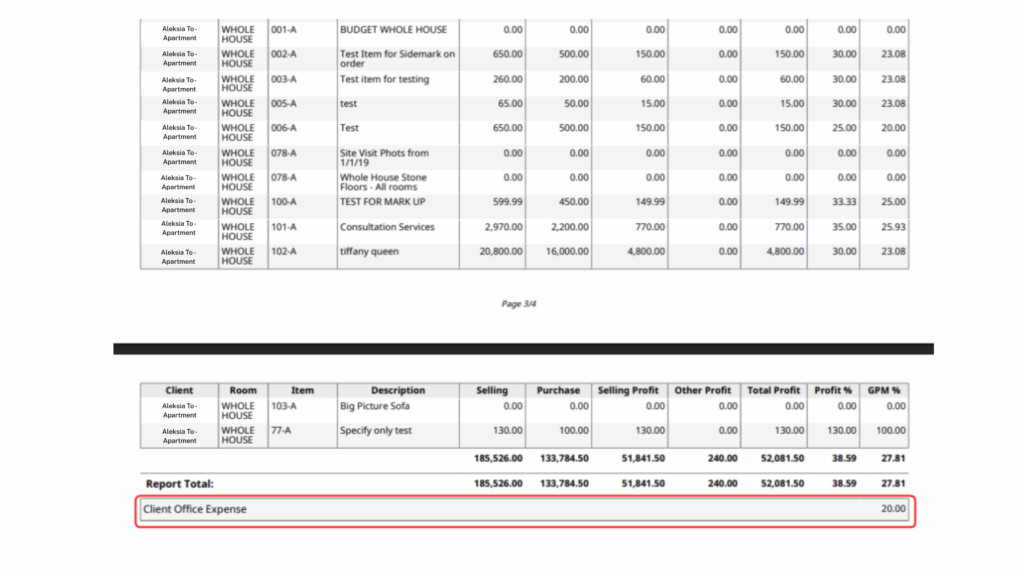Select the tiffany queen item description
Image resolution: width=1024 pixels, height=576 pixels.
(x=369, y=252)
